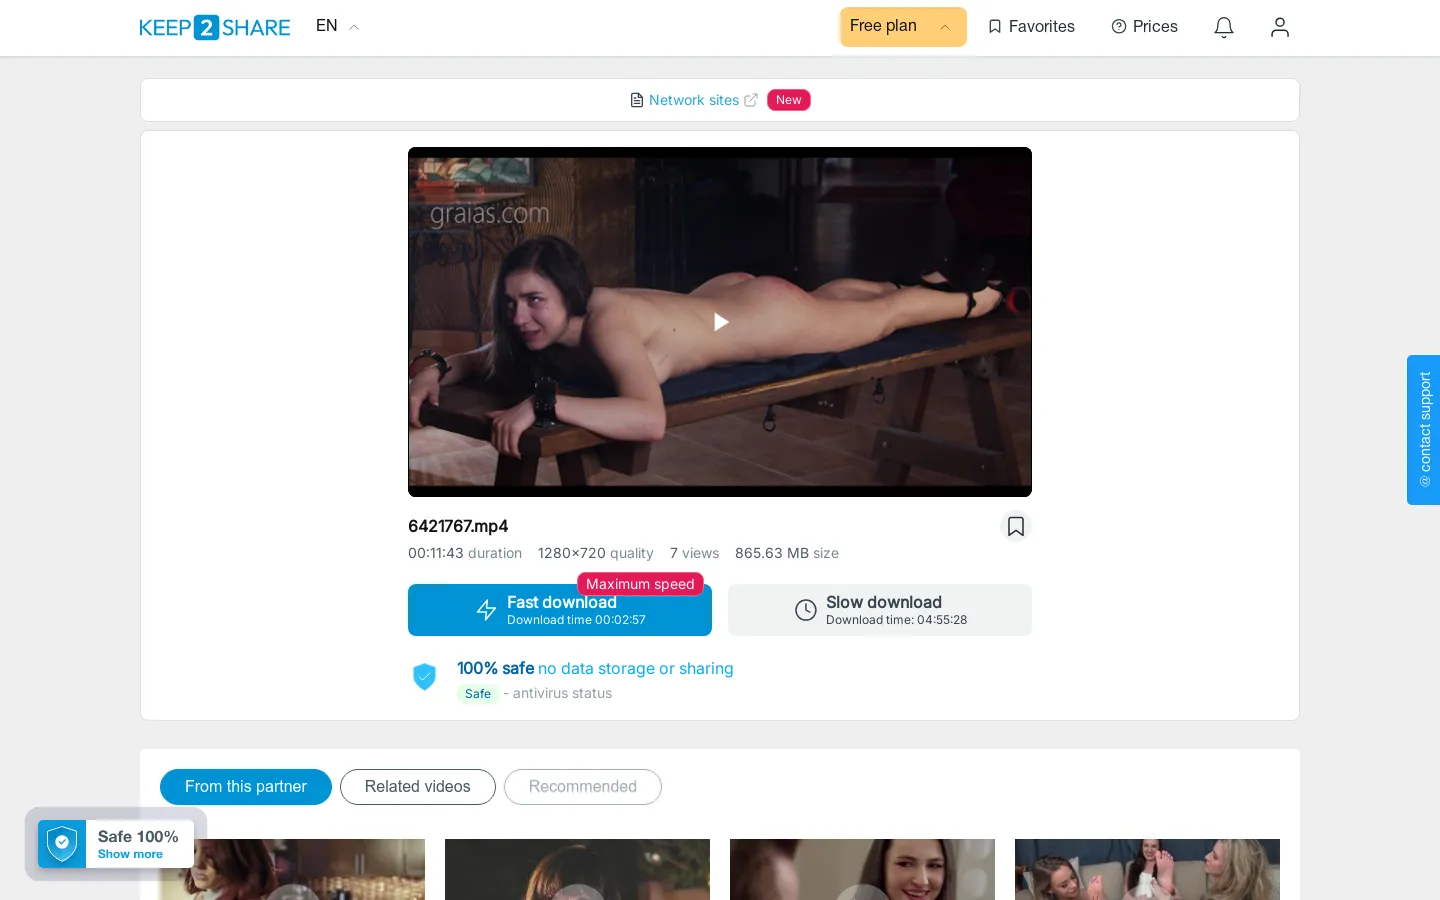Bookmark the file 6421767.mp4
Viewport: 1440px width, 900px height.
(x=1016, y=526)
